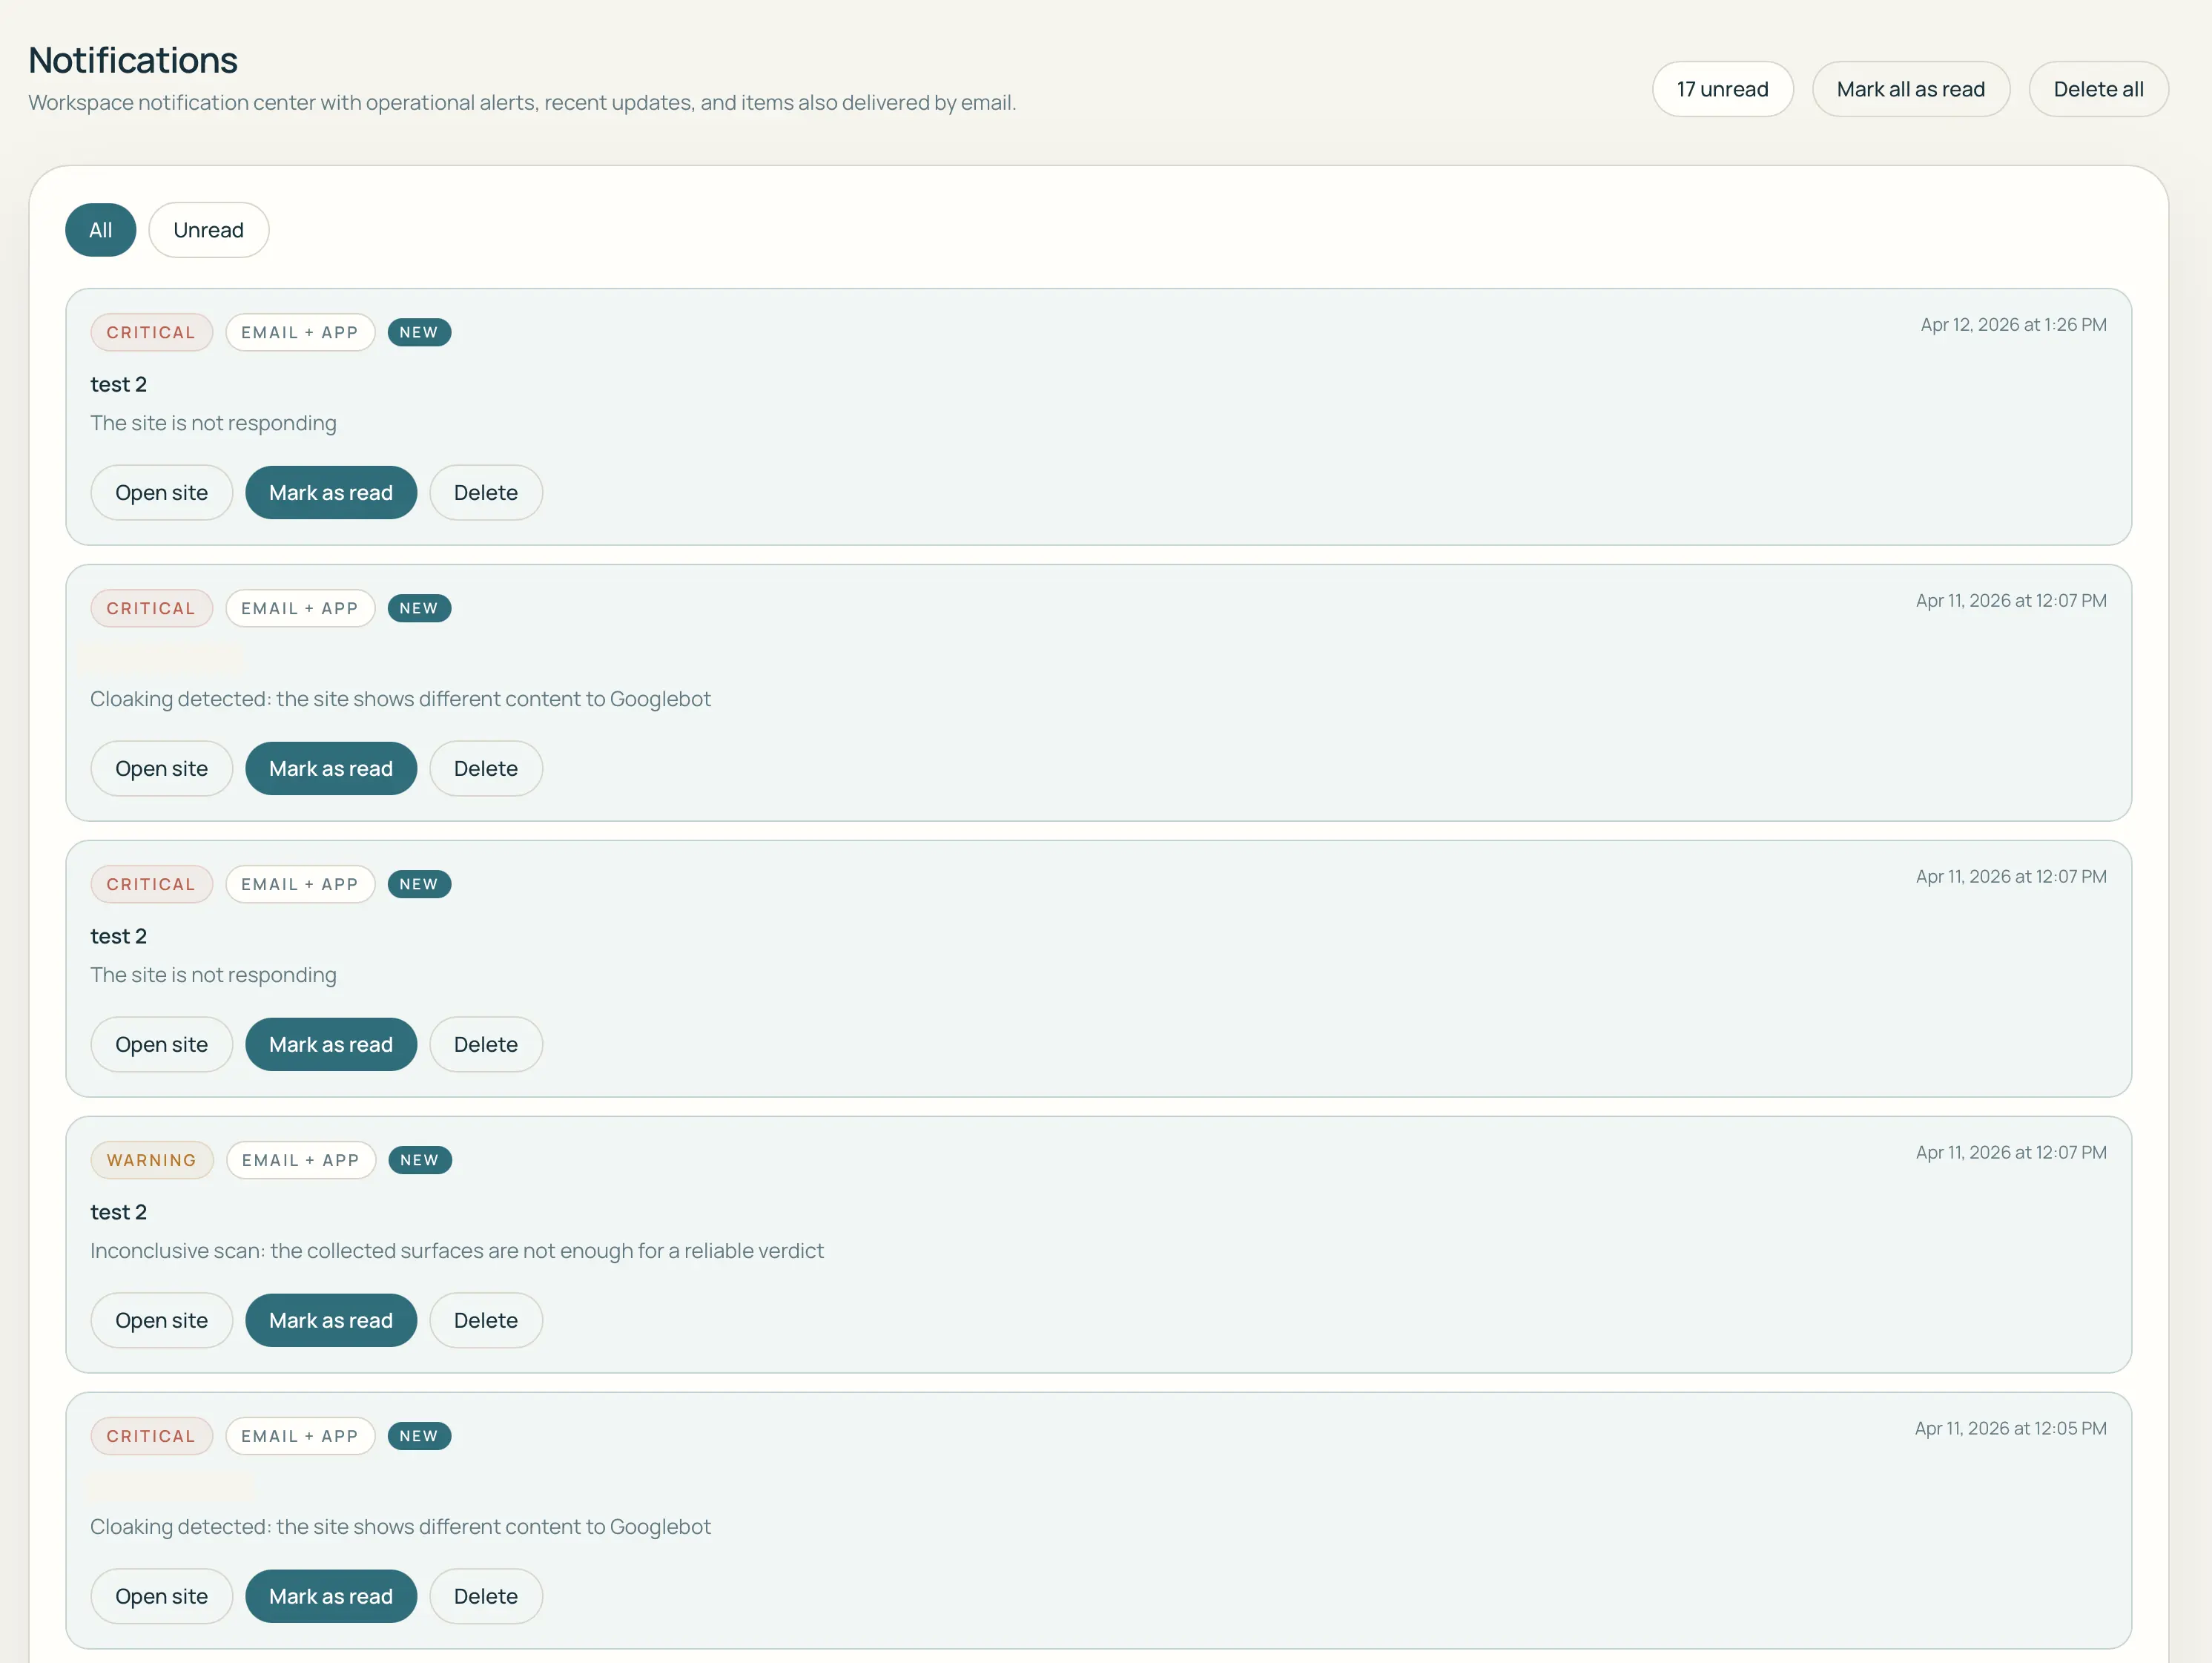Mark Apr 12 1:26 PM alert as read

(331, 493)
